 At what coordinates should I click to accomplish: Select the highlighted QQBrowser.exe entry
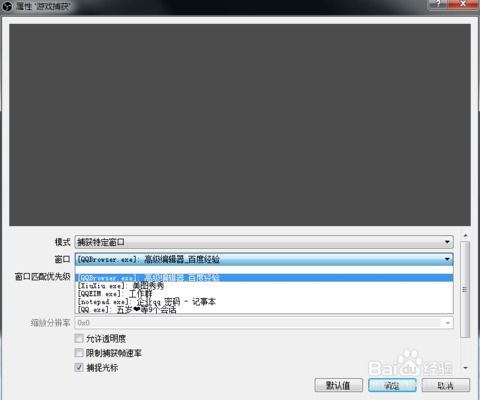pyautogui.click(x=264, y=278)
